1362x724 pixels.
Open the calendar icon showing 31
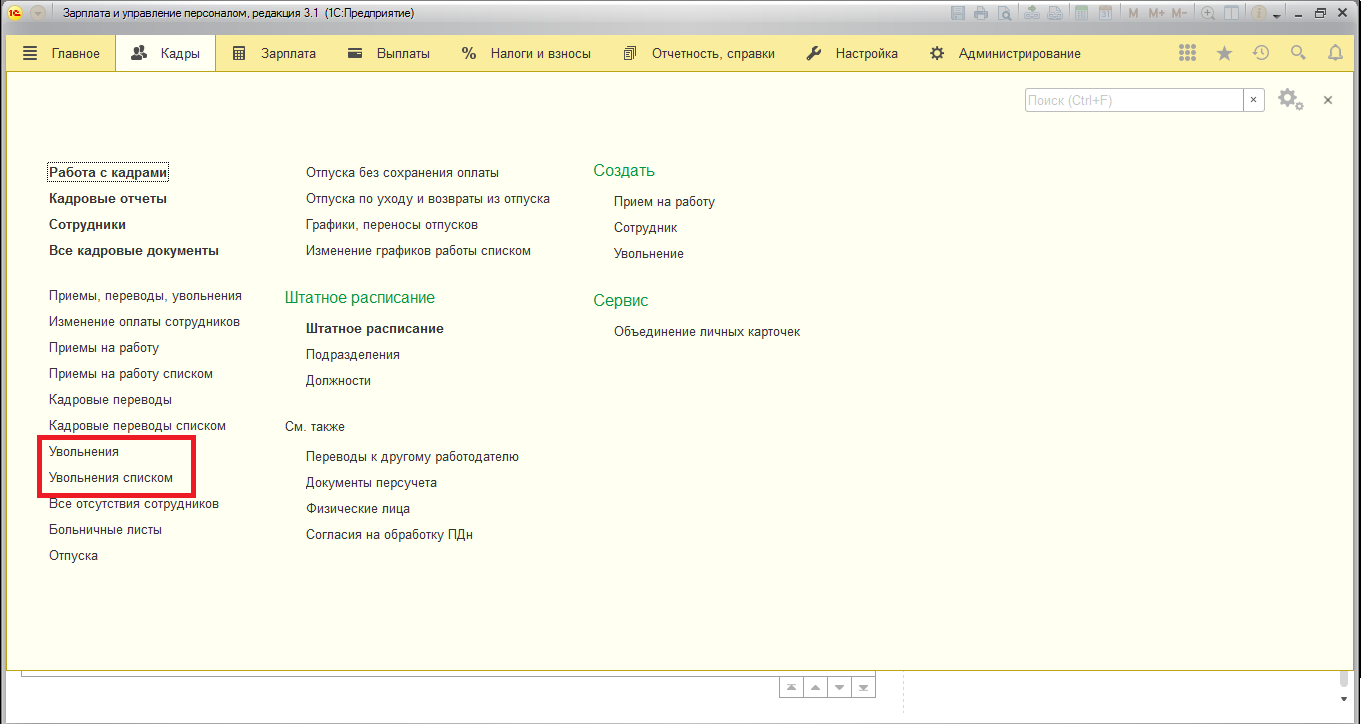[1105, 13]
